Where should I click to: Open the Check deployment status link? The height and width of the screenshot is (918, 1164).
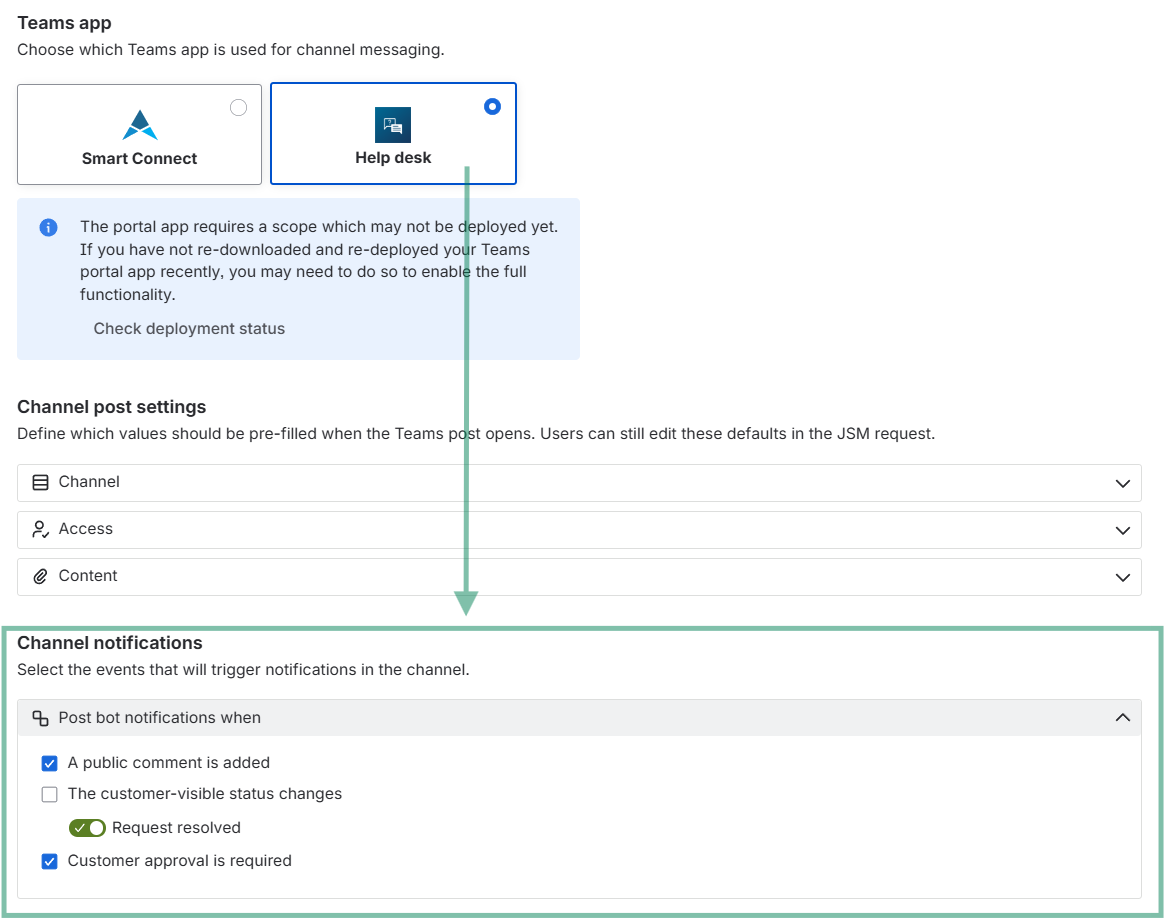[189, 329]
